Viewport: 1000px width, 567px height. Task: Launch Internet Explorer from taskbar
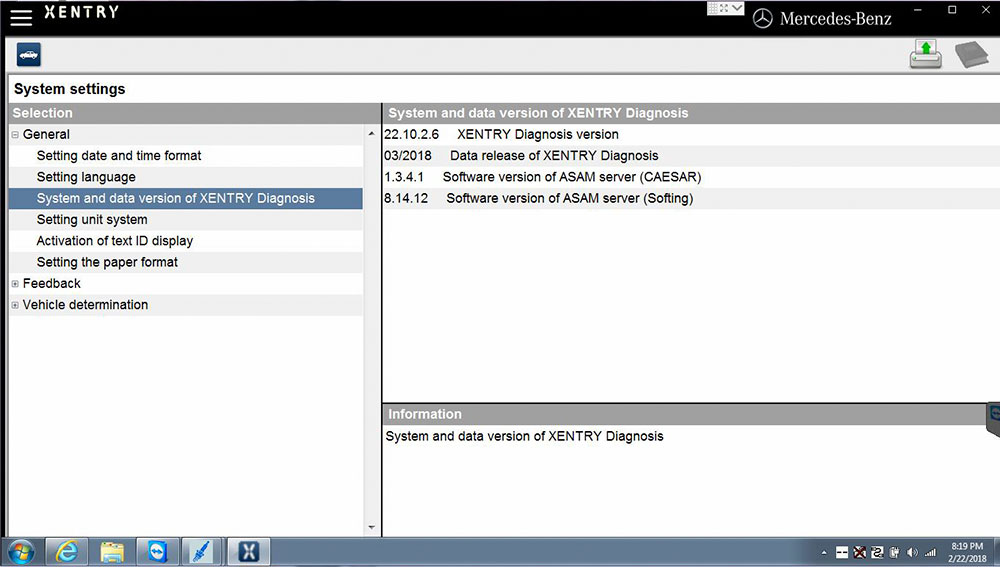pos(66,552)
